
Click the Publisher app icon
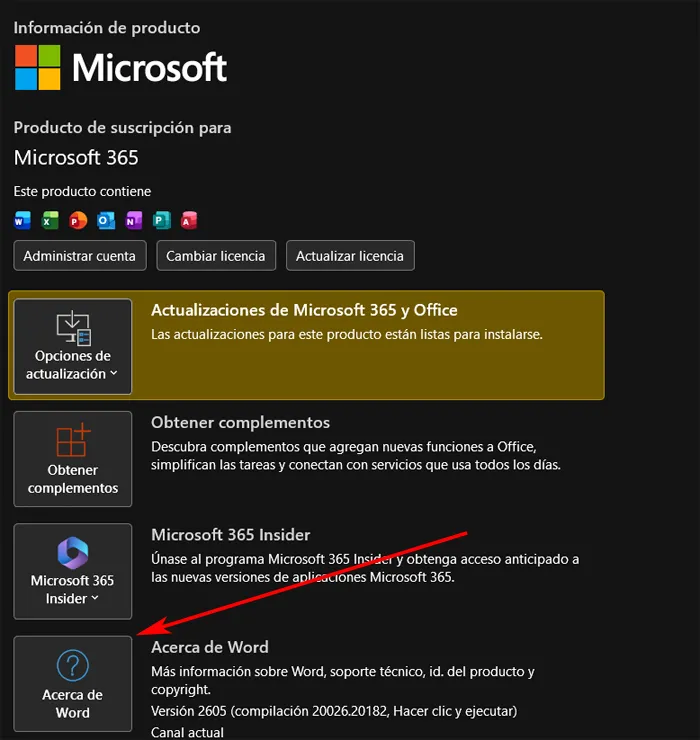click(161, 220)
